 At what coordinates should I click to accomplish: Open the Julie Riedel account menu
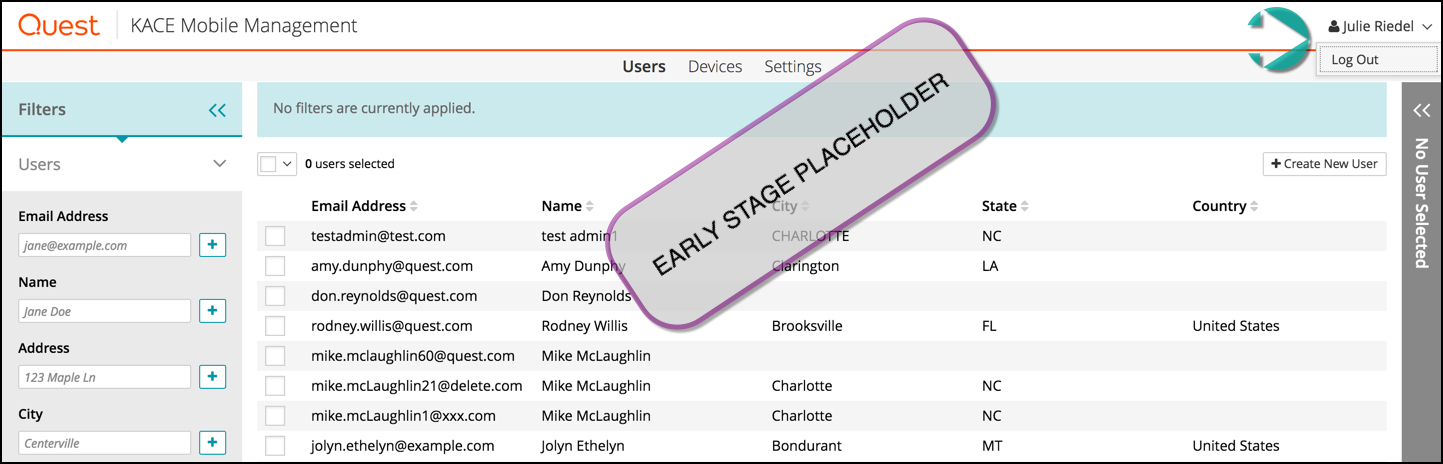[1381, 27]
